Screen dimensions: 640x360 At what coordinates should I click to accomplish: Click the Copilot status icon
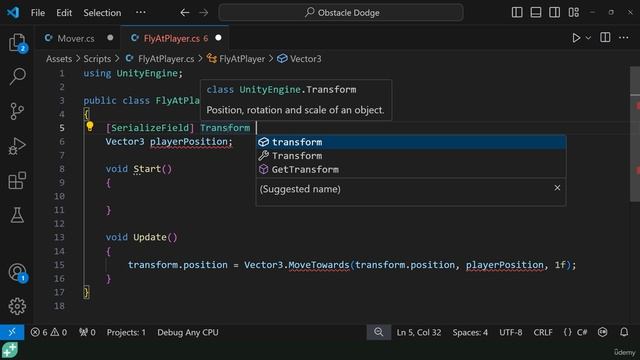(602, 332)
